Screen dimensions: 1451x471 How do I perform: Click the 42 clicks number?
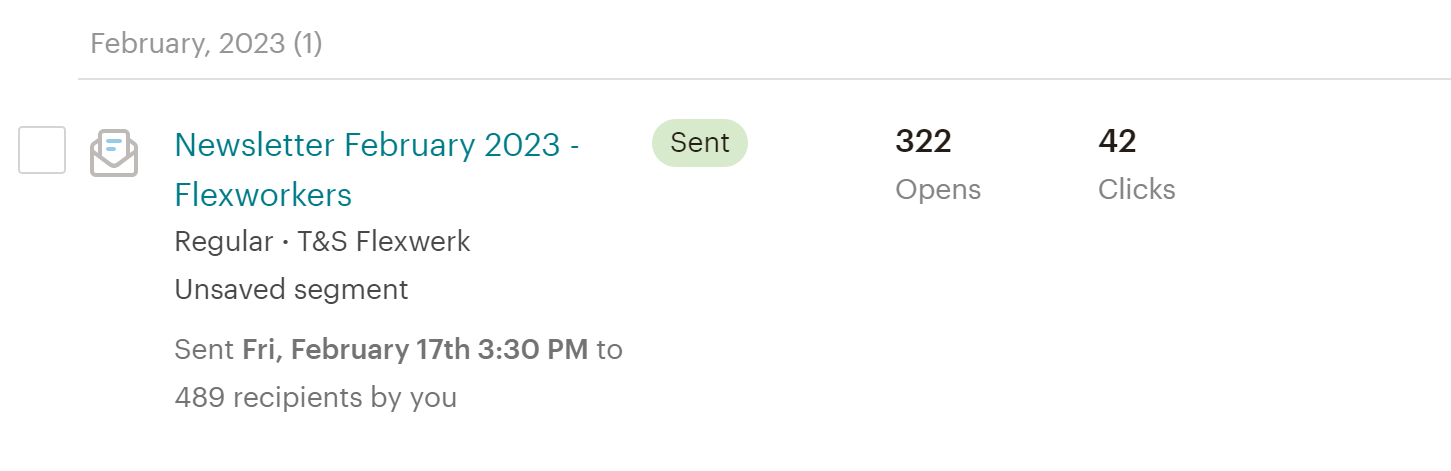[x=1117, y=142]
